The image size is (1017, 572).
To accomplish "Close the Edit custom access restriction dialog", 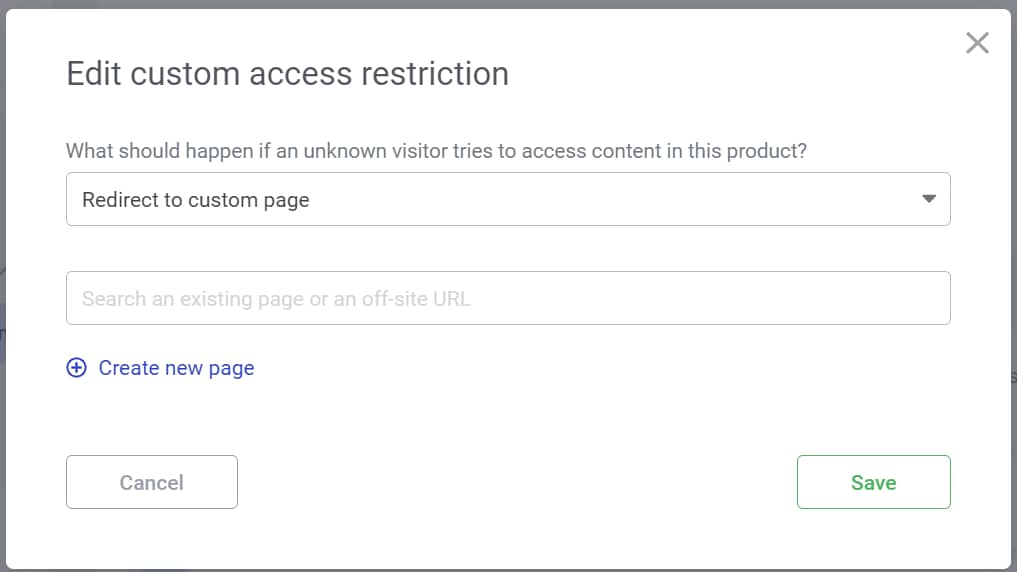I will pyautogui.click(x=977, y=42).
